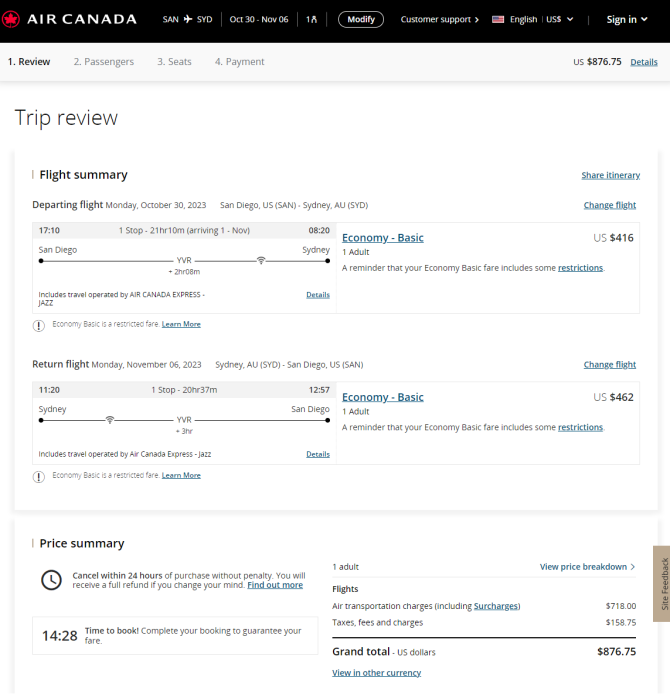Click the Surcharges link
Viewport: 670px width, 694px height.
tap(497, 606)
